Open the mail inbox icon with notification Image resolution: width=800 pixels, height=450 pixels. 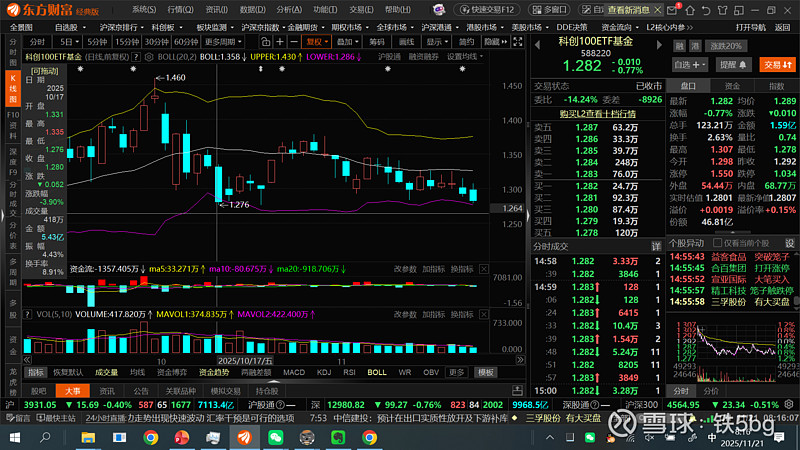pos(673,10)
